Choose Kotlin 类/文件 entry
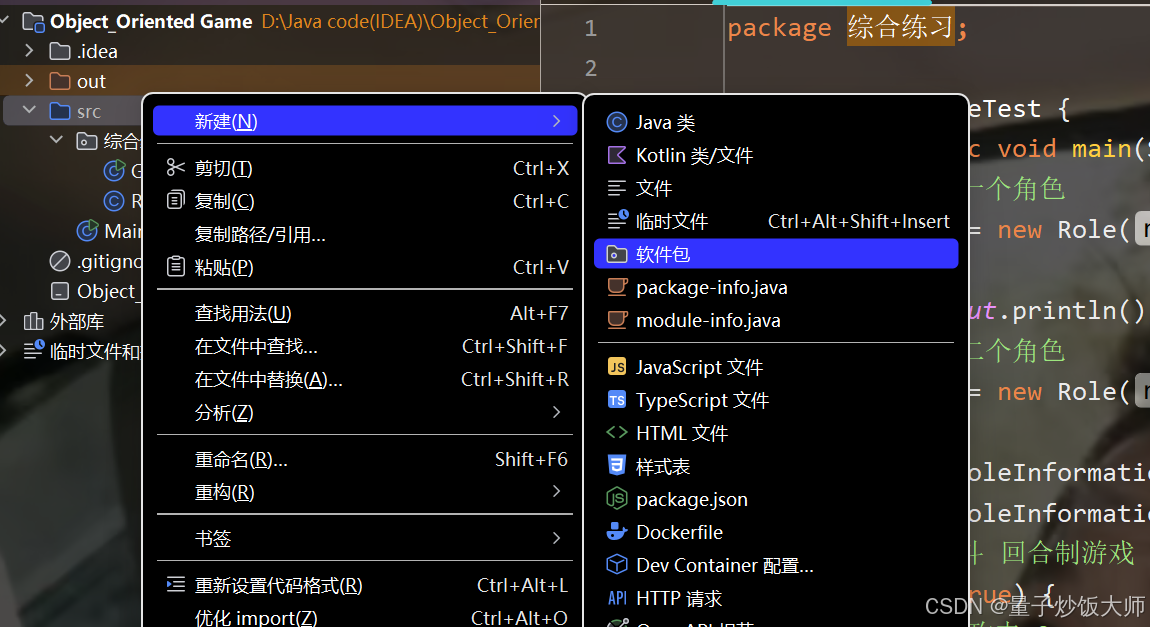1150x627 pixels. (776, 155)
